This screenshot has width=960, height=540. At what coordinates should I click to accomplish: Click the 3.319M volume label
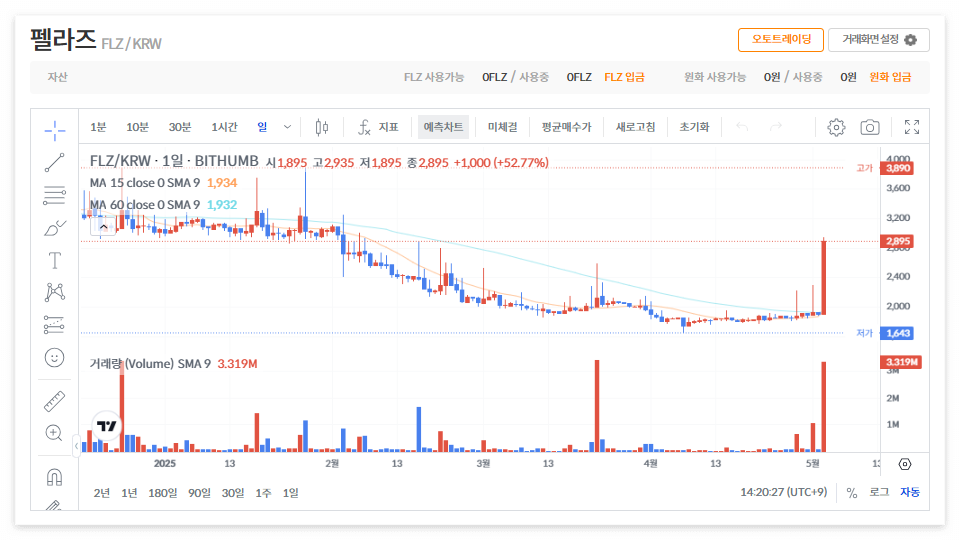pos(901,362)
